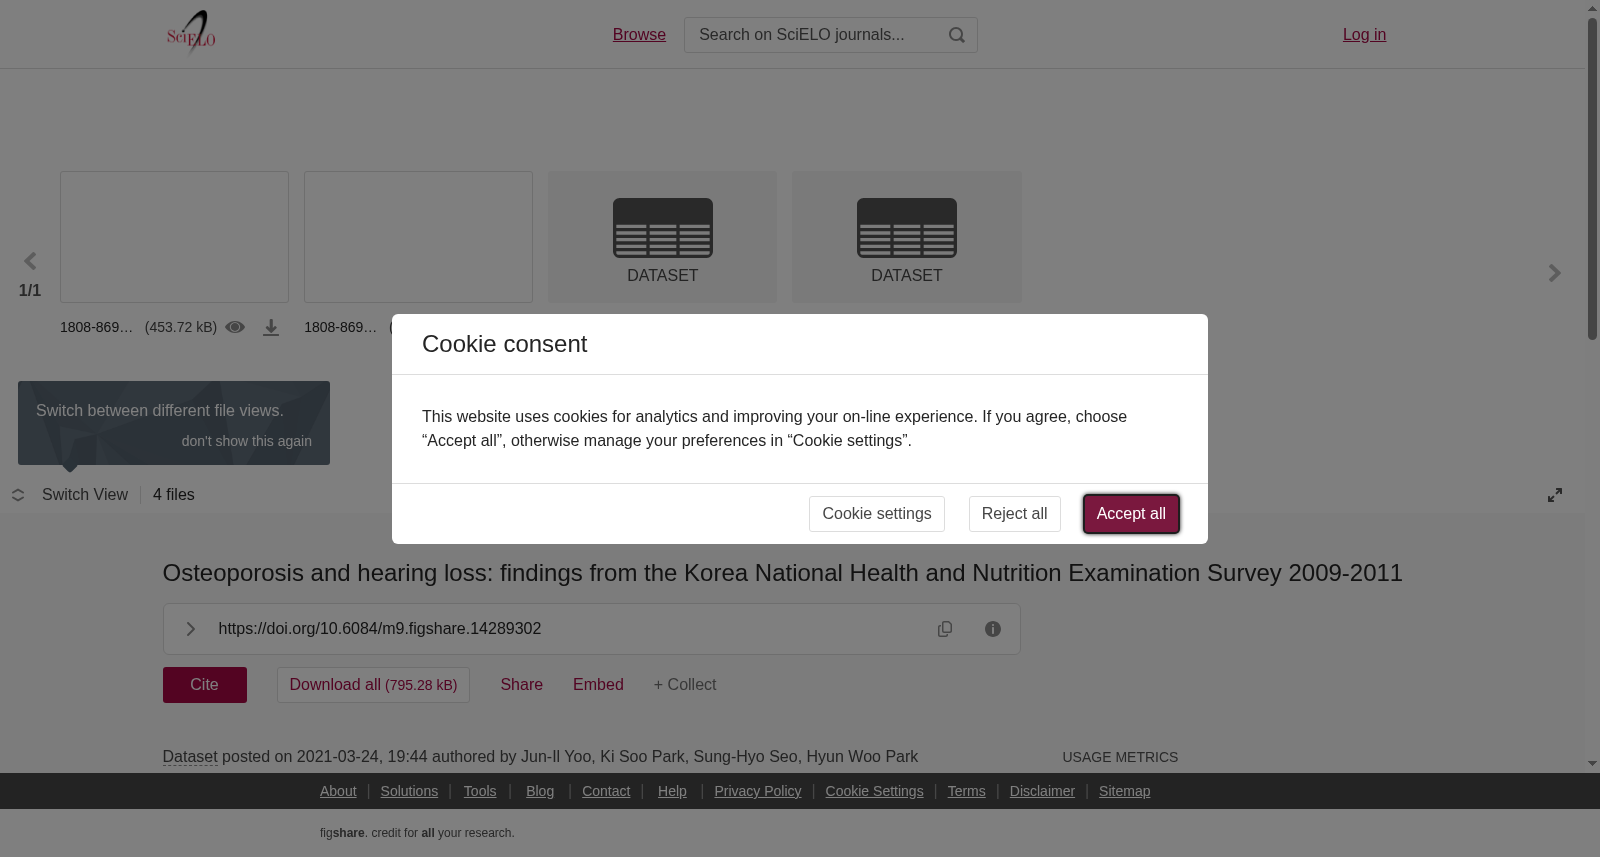Open fullscreen view icon
This screenshot has width=1600, height=857.
click(1555, 495)
